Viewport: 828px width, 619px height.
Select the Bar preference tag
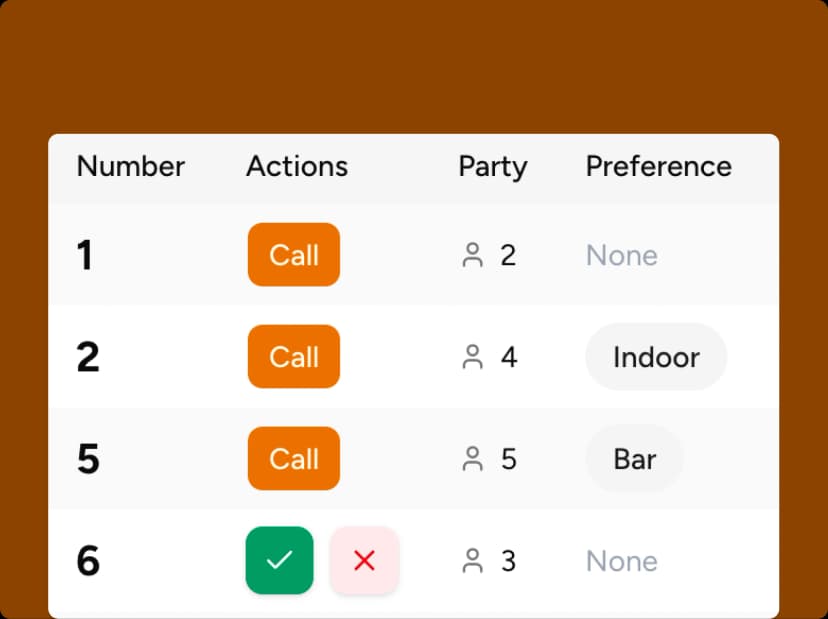click(x=634, y=459)
